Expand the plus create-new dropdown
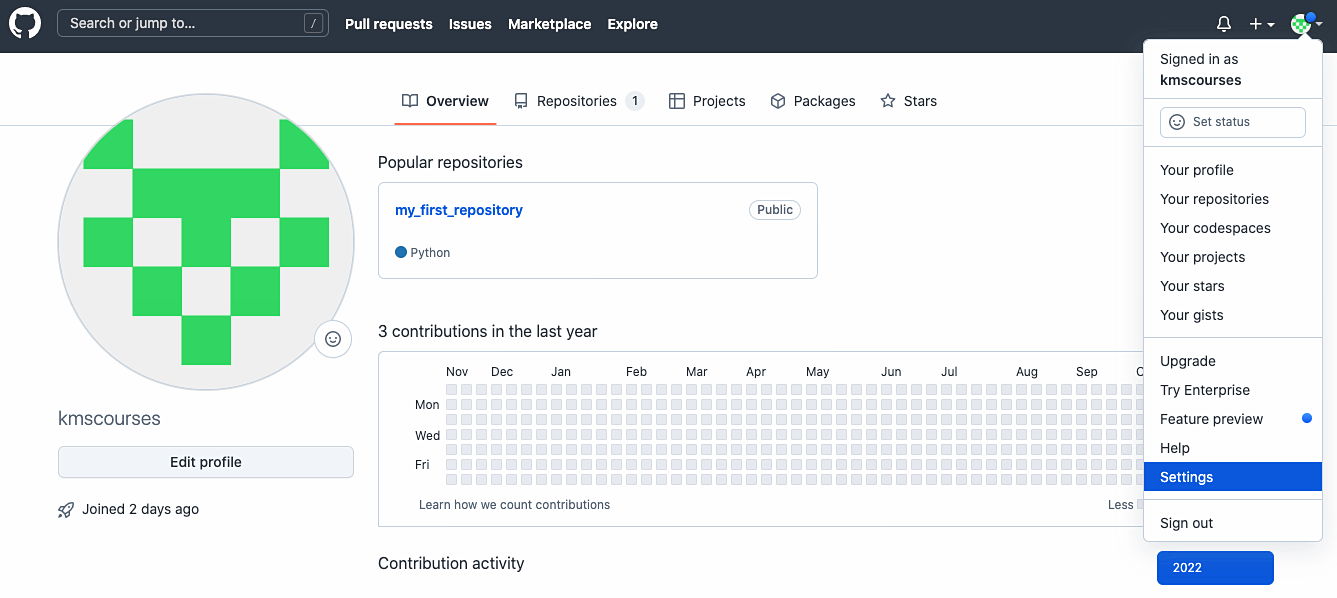 1262,23
